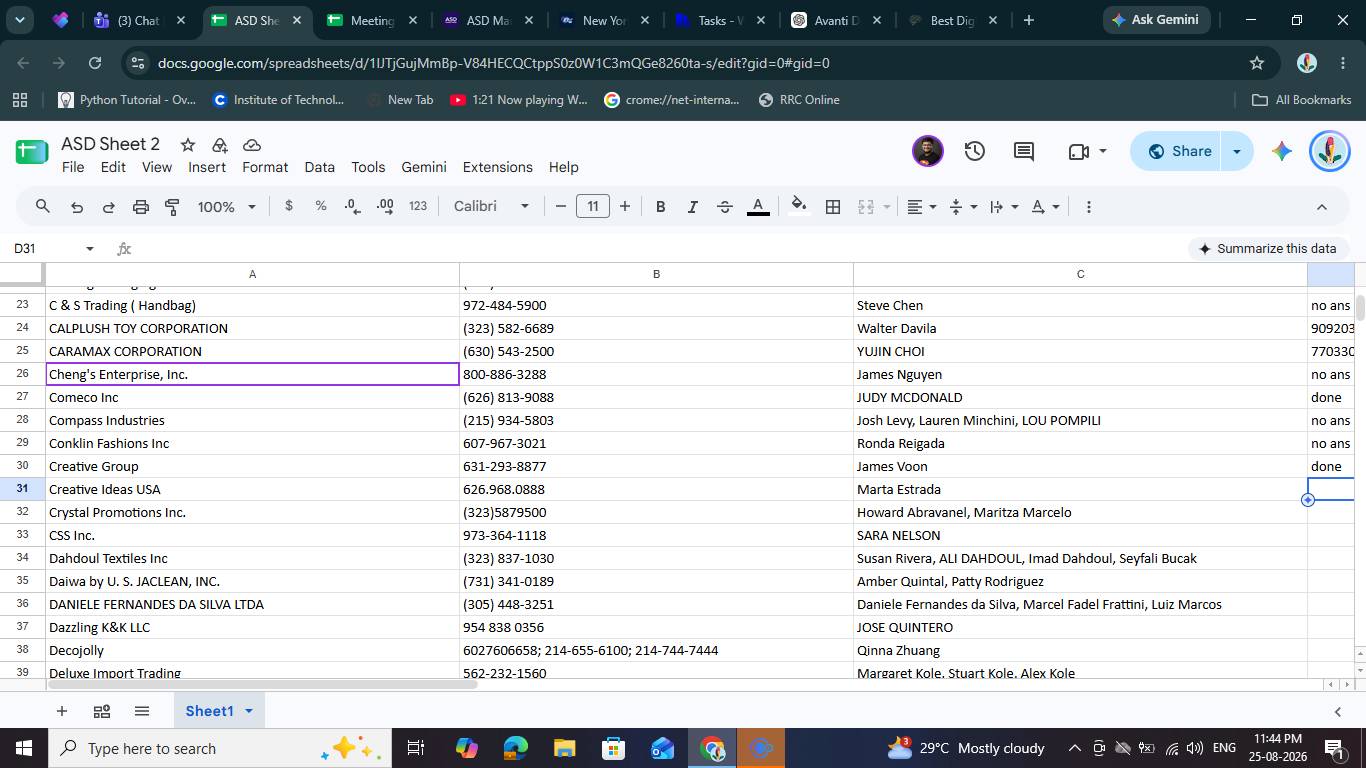The width and height of the screenshot is (1366, 768).
Task: Click Summarize this data button
Action: pyautogui.click(x=1267, y=248)
